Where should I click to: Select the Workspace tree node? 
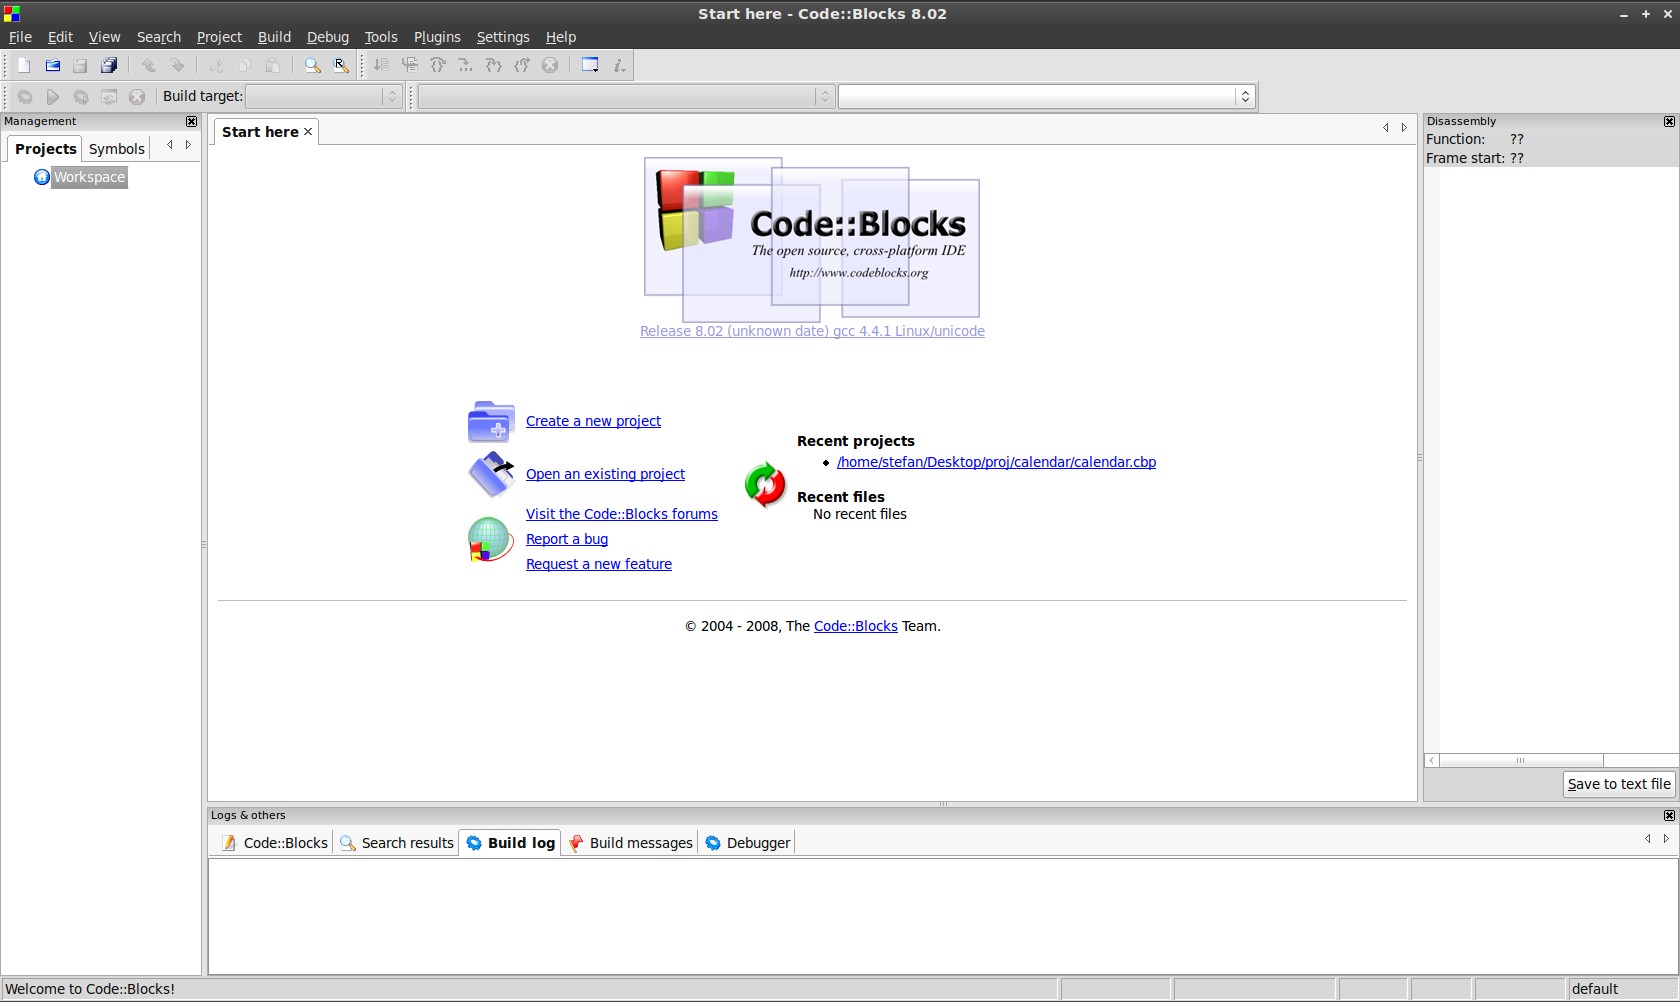[89, 177]
